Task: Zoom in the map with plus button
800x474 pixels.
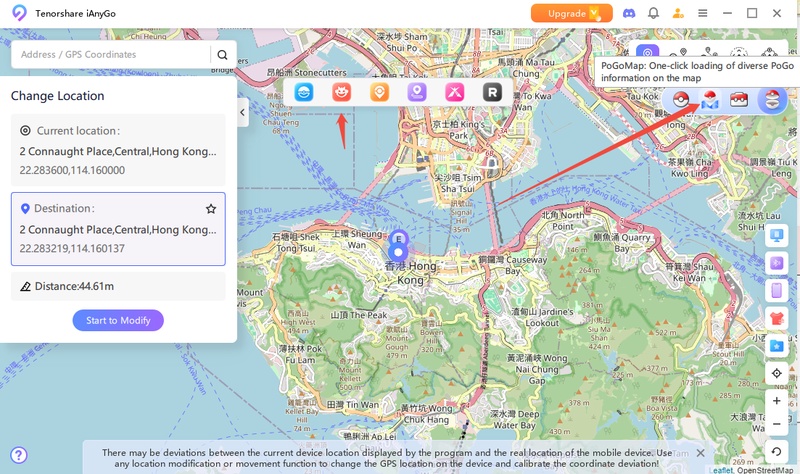Action: click(x=777, y=400)
